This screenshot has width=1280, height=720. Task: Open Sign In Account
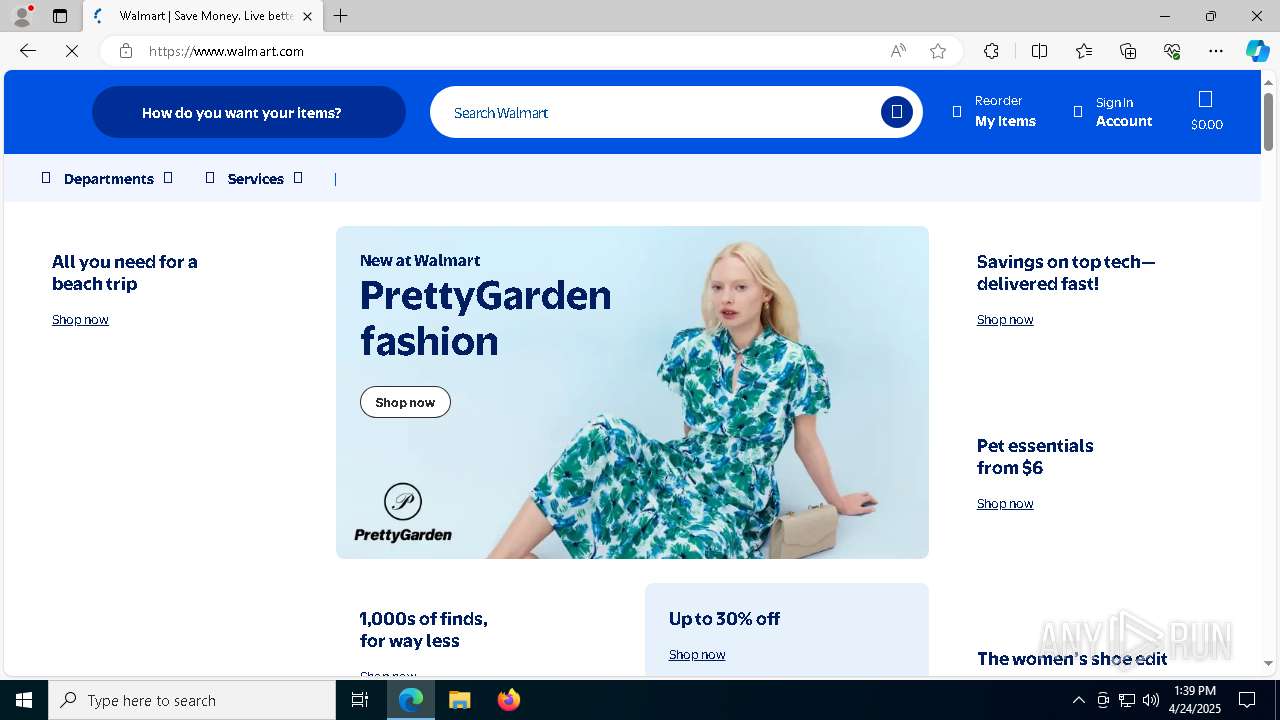(1113, 111)
